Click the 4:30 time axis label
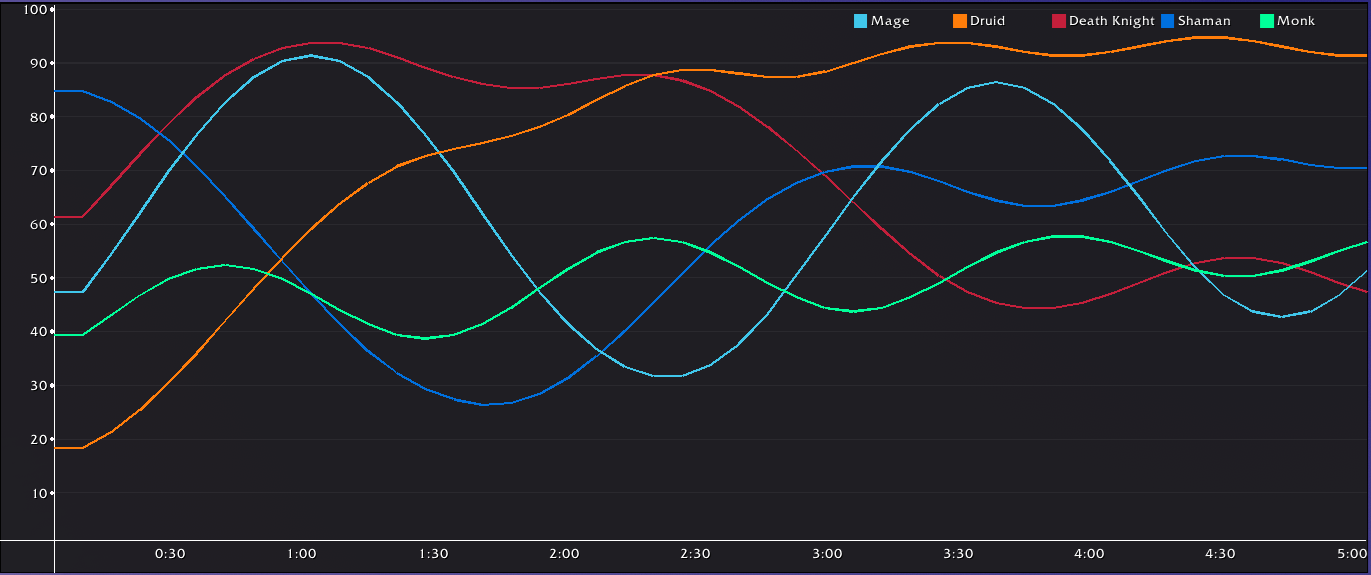This screenshot has width=1371, height=575. 1220,554
